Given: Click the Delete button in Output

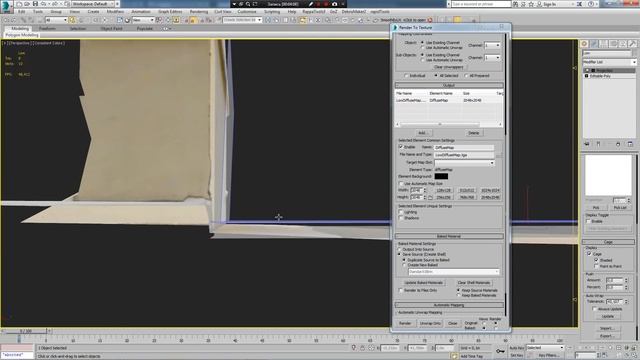Looking at the screenshot, I should (x=473, y=133).
